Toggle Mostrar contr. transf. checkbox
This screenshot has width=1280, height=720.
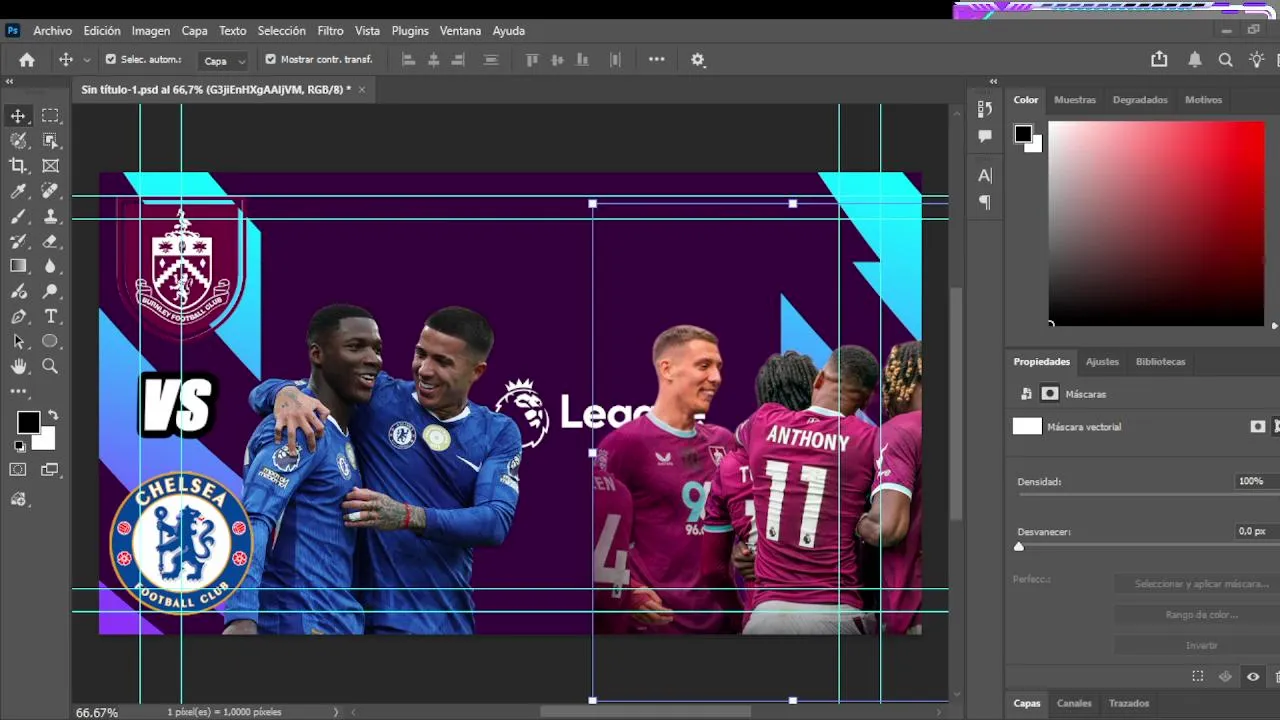click(x=270, y=59)
